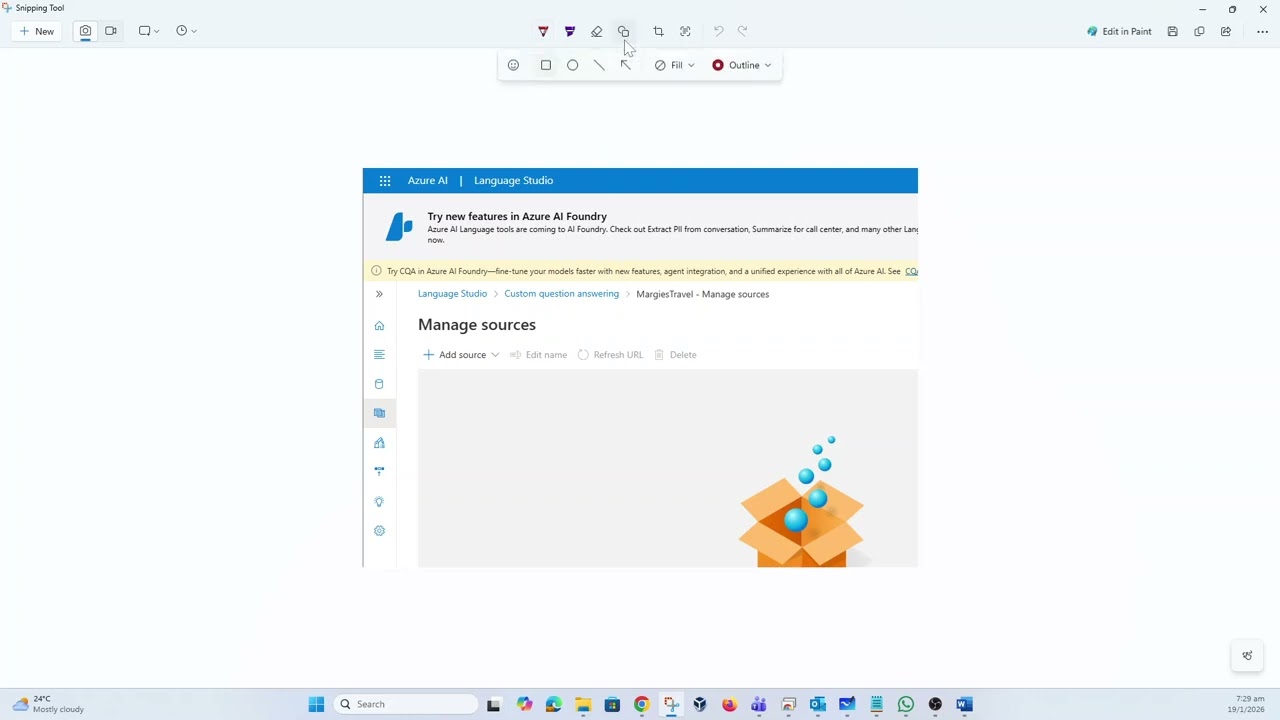This screenshot has height=720, width=1280.
Task: Switch to video Record mode
Action: [111, 31]
